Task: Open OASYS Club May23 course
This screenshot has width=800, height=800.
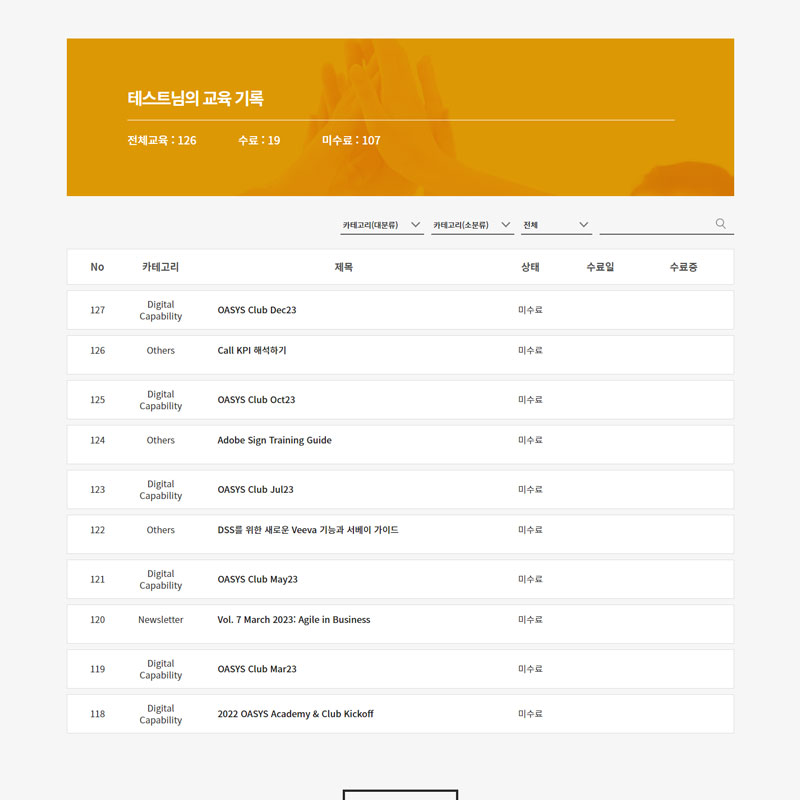Action: [257, 580]
